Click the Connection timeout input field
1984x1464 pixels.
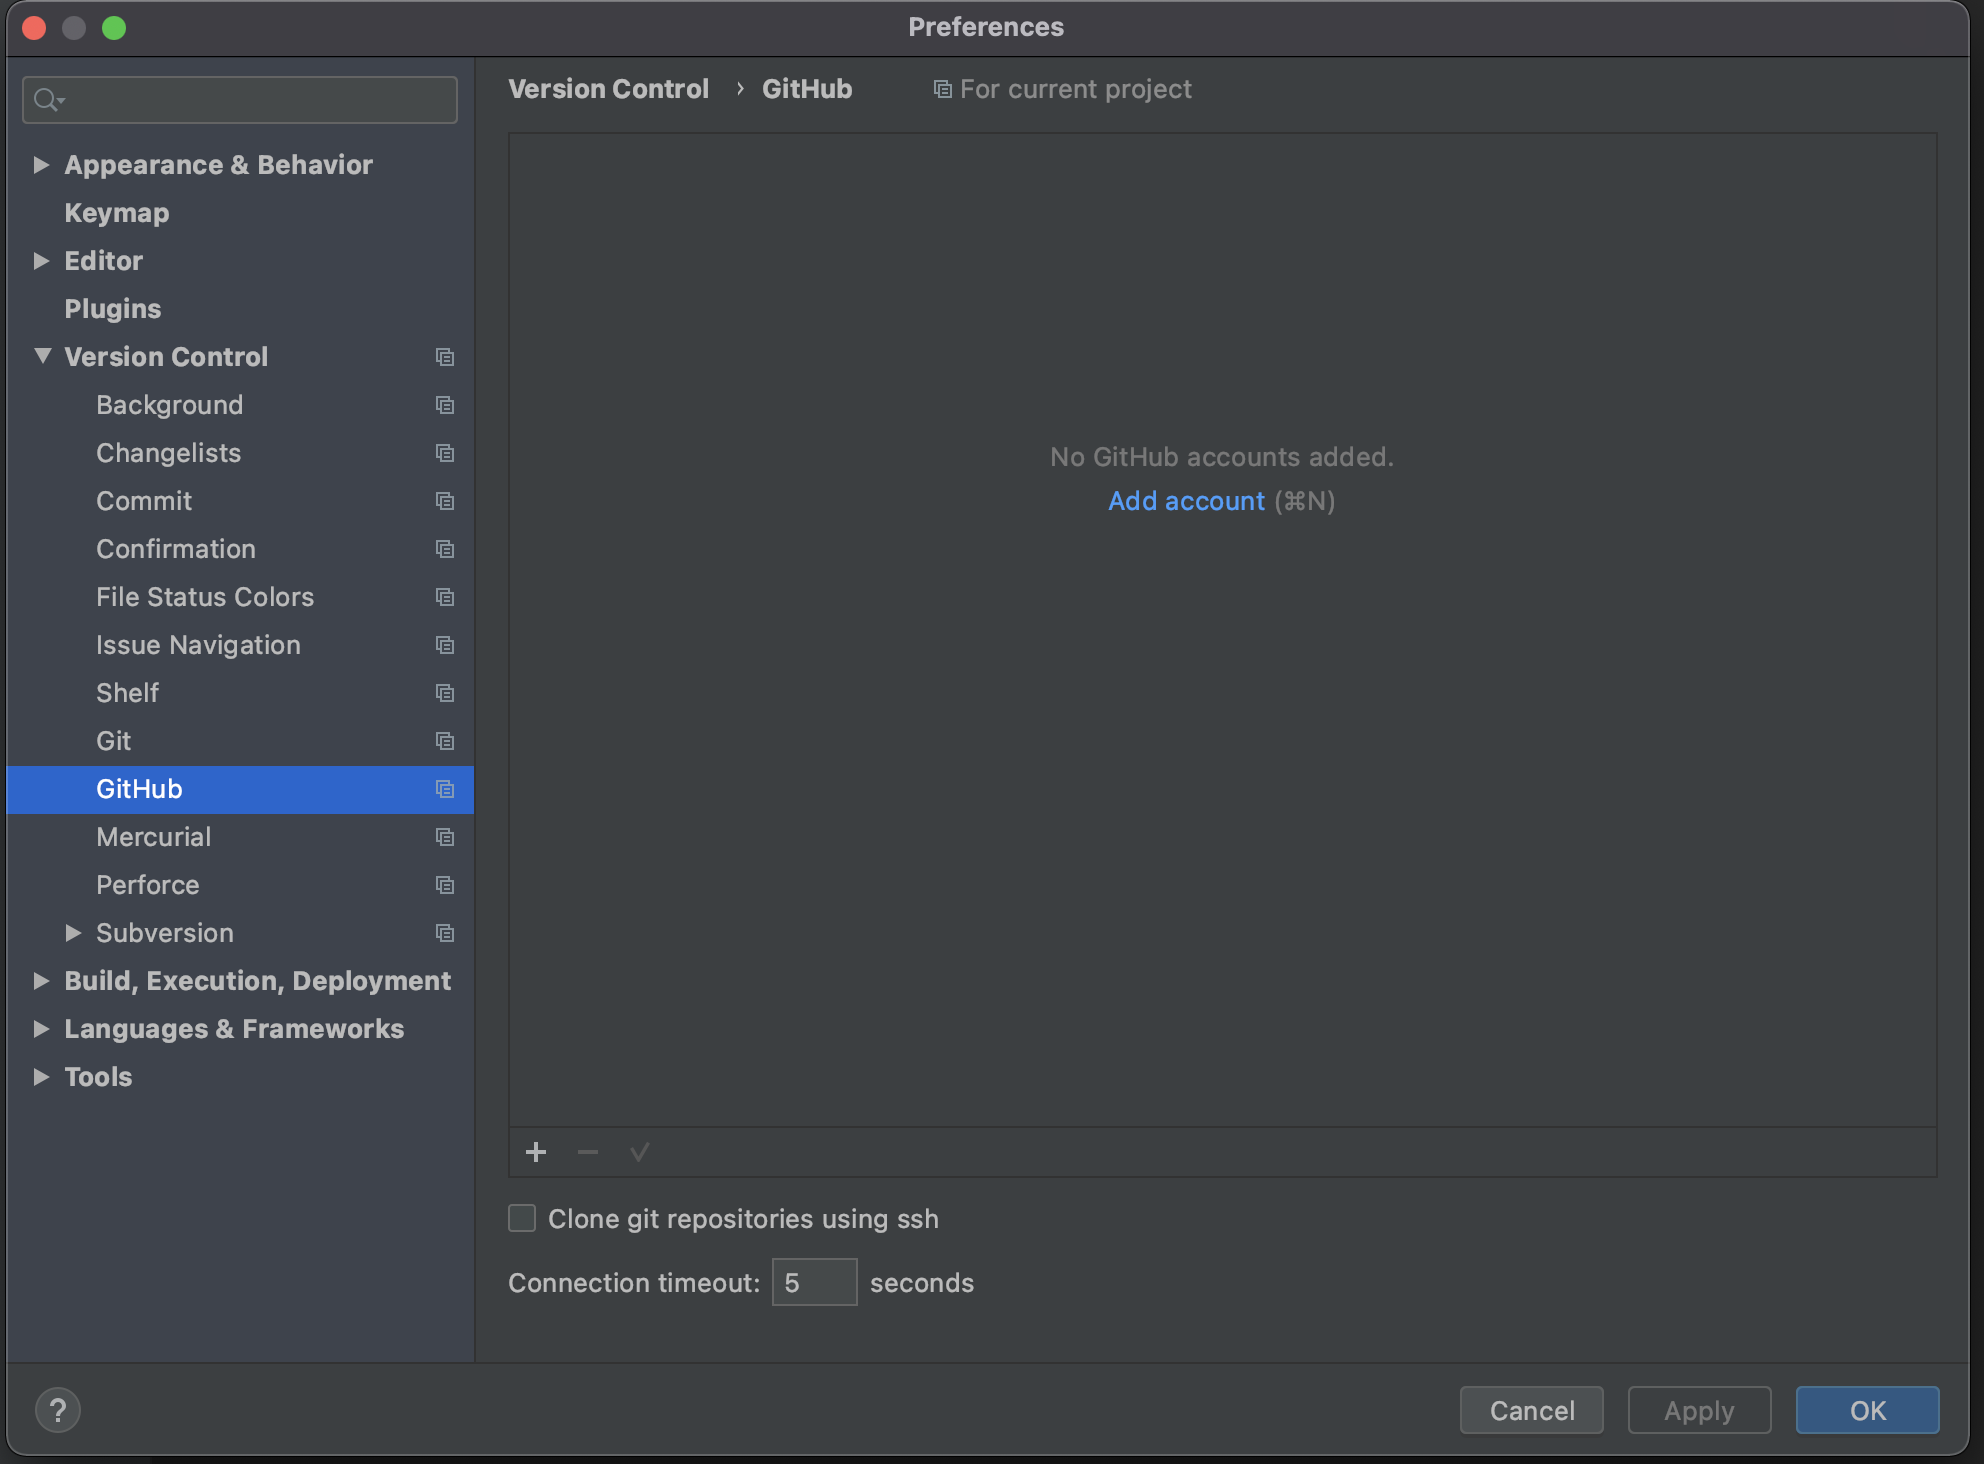point(814,1282)
